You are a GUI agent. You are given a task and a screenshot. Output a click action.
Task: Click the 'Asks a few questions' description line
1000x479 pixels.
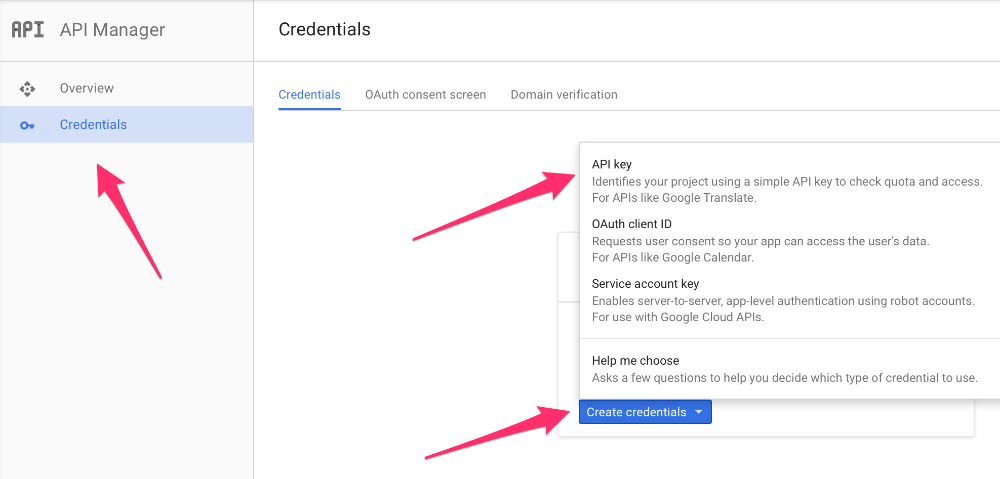click(x=784, y=378)
